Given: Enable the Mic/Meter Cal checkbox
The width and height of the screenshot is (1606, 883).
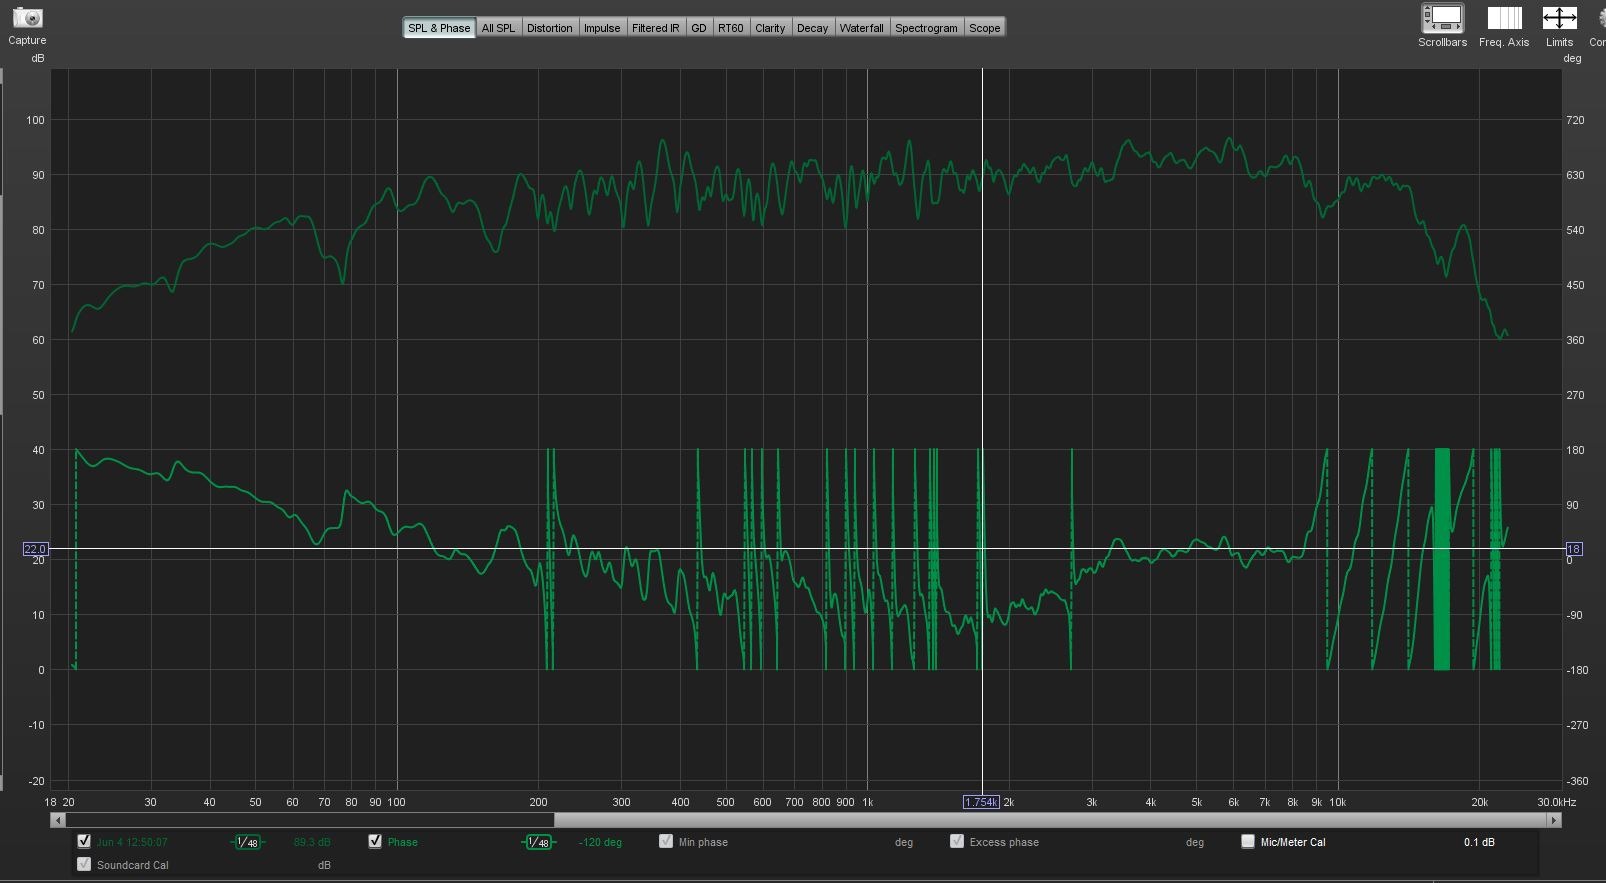Looking at the screenshot, I should point(1248,842).
